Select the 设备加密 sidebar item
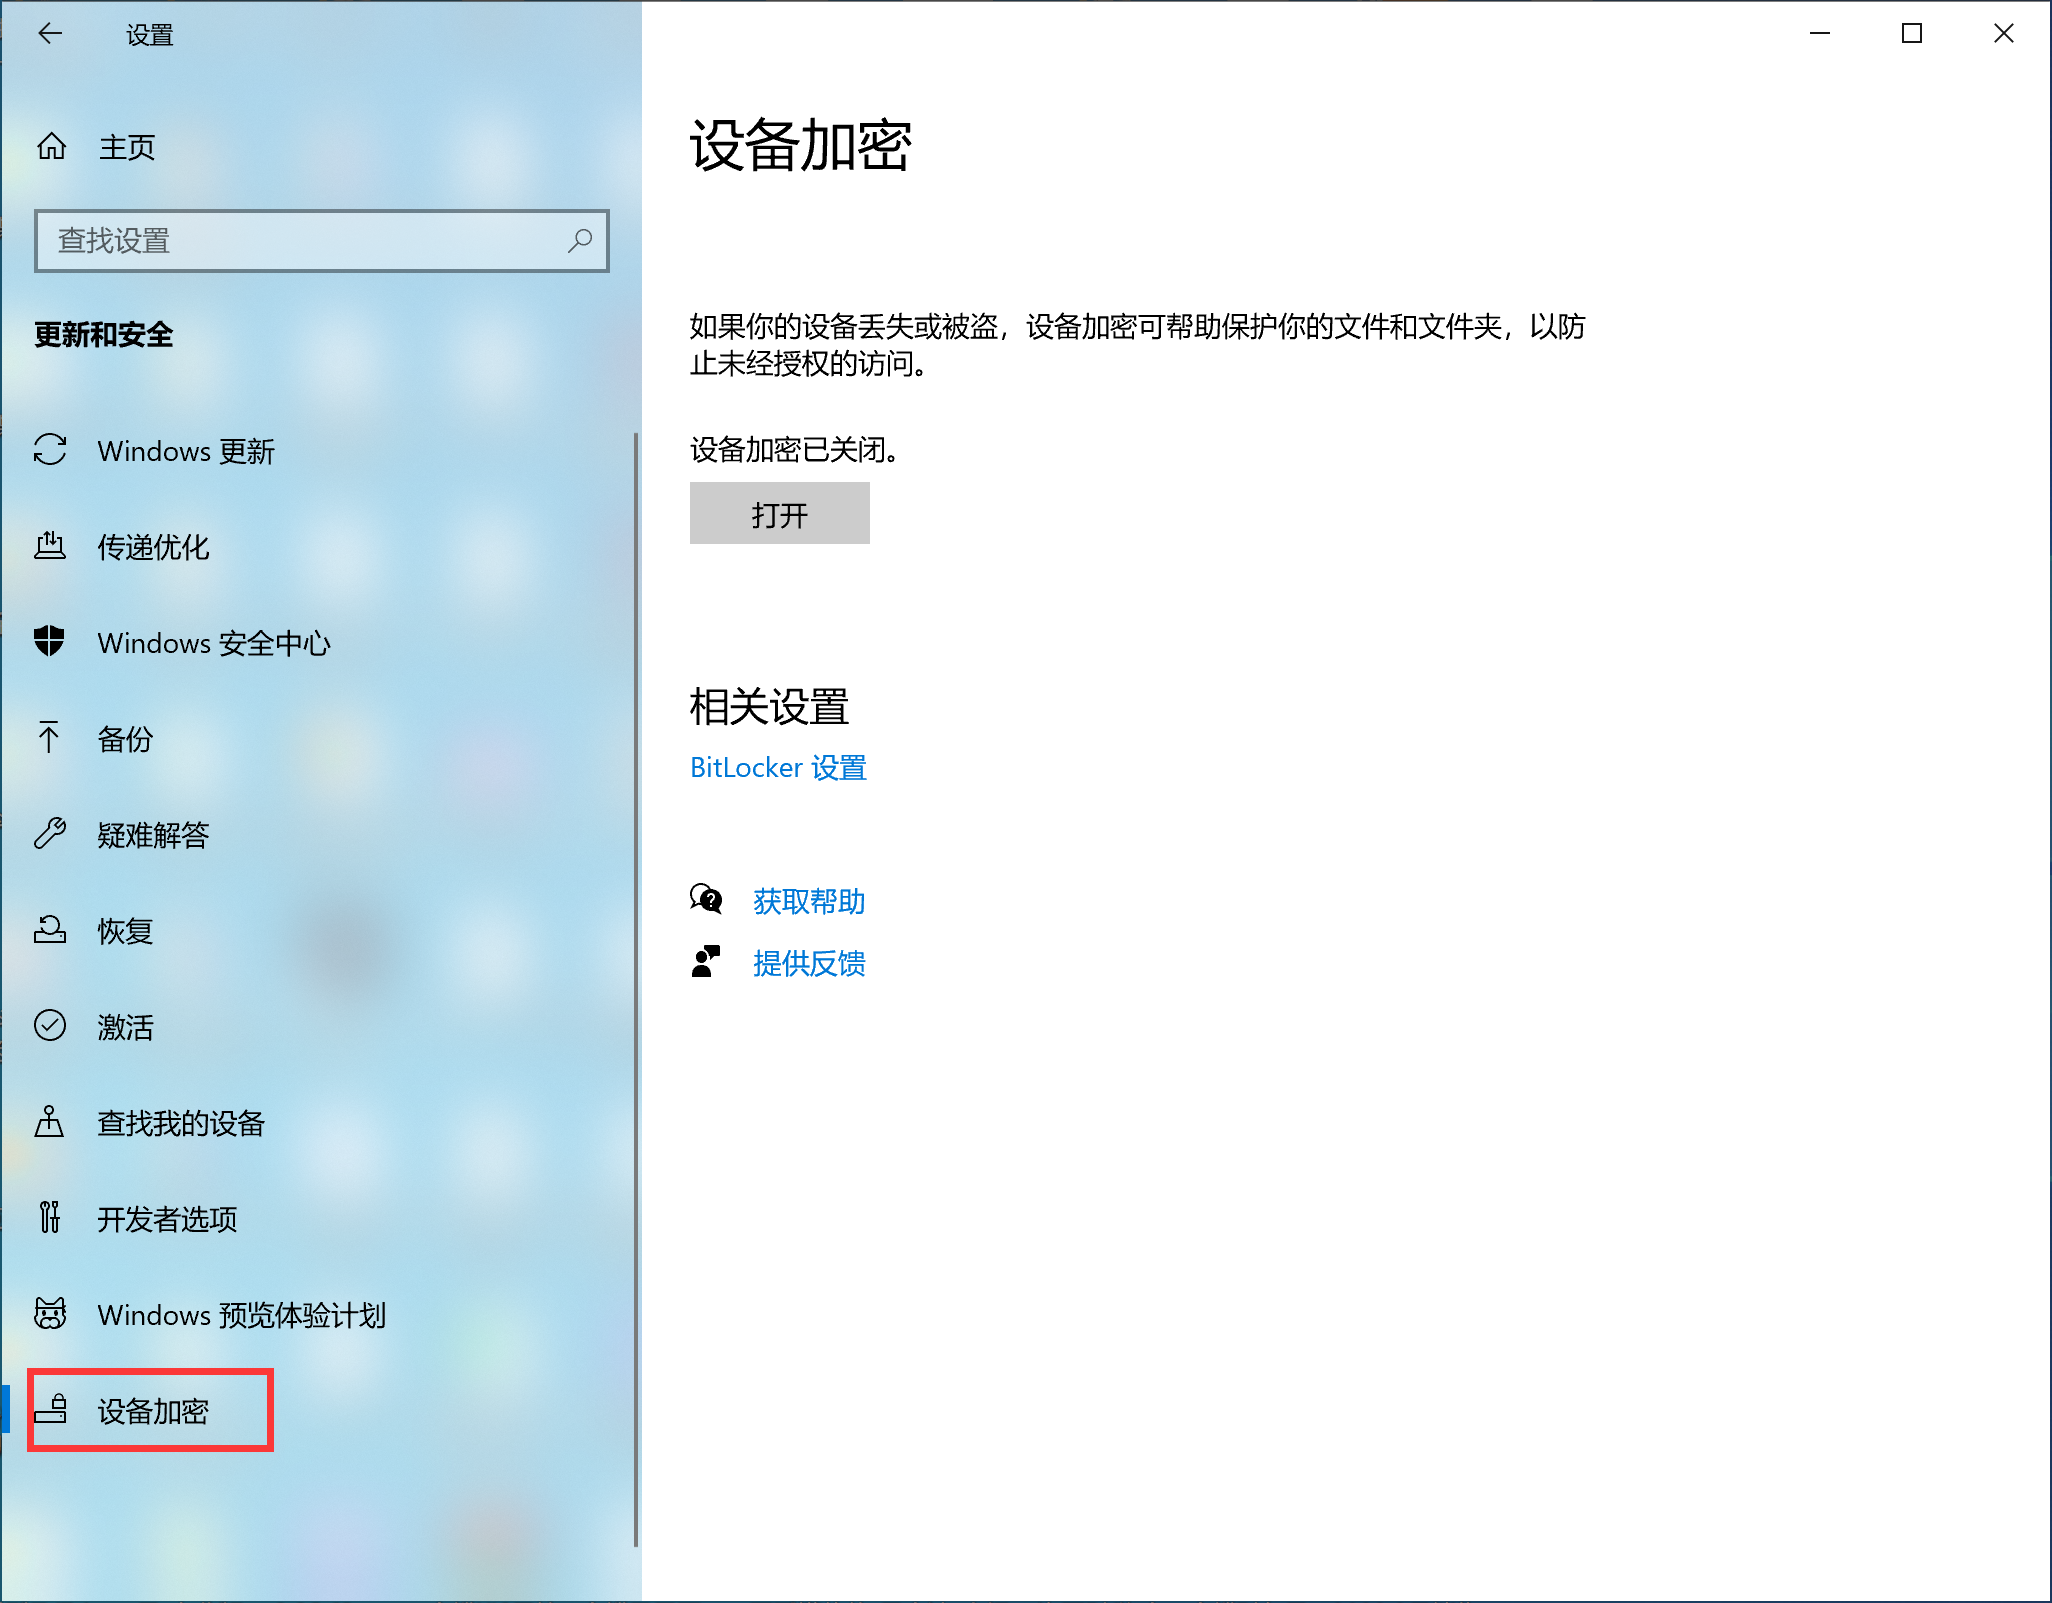2052x1603 pixels. click(152, 1411)
